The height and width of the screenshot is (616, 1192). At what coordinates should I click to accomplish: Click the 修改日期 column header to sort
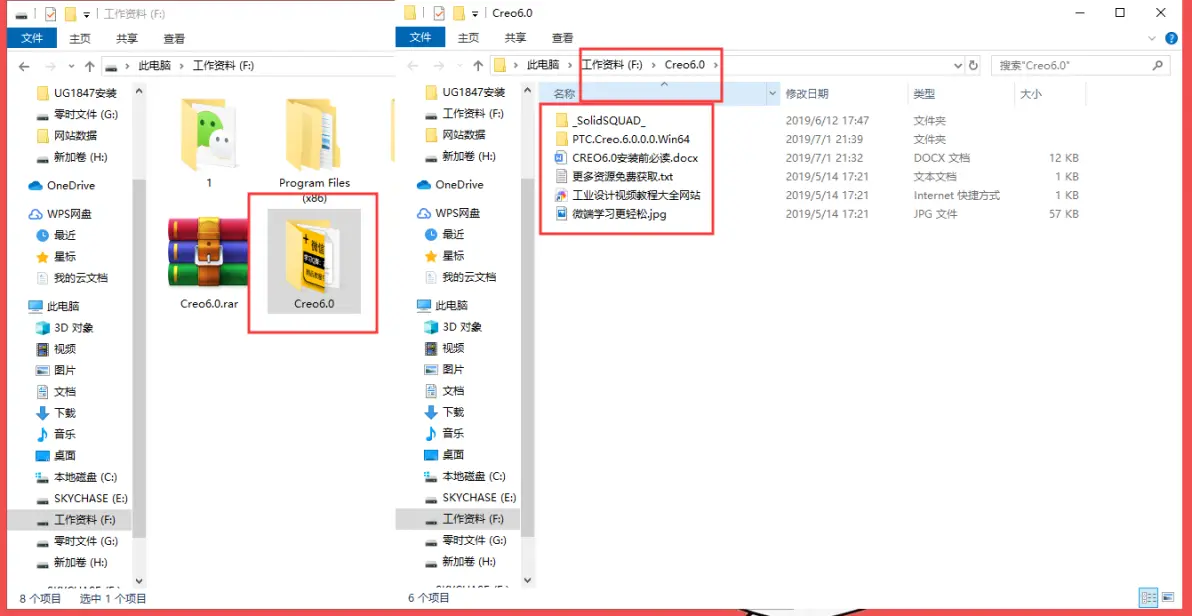[807, 94]
